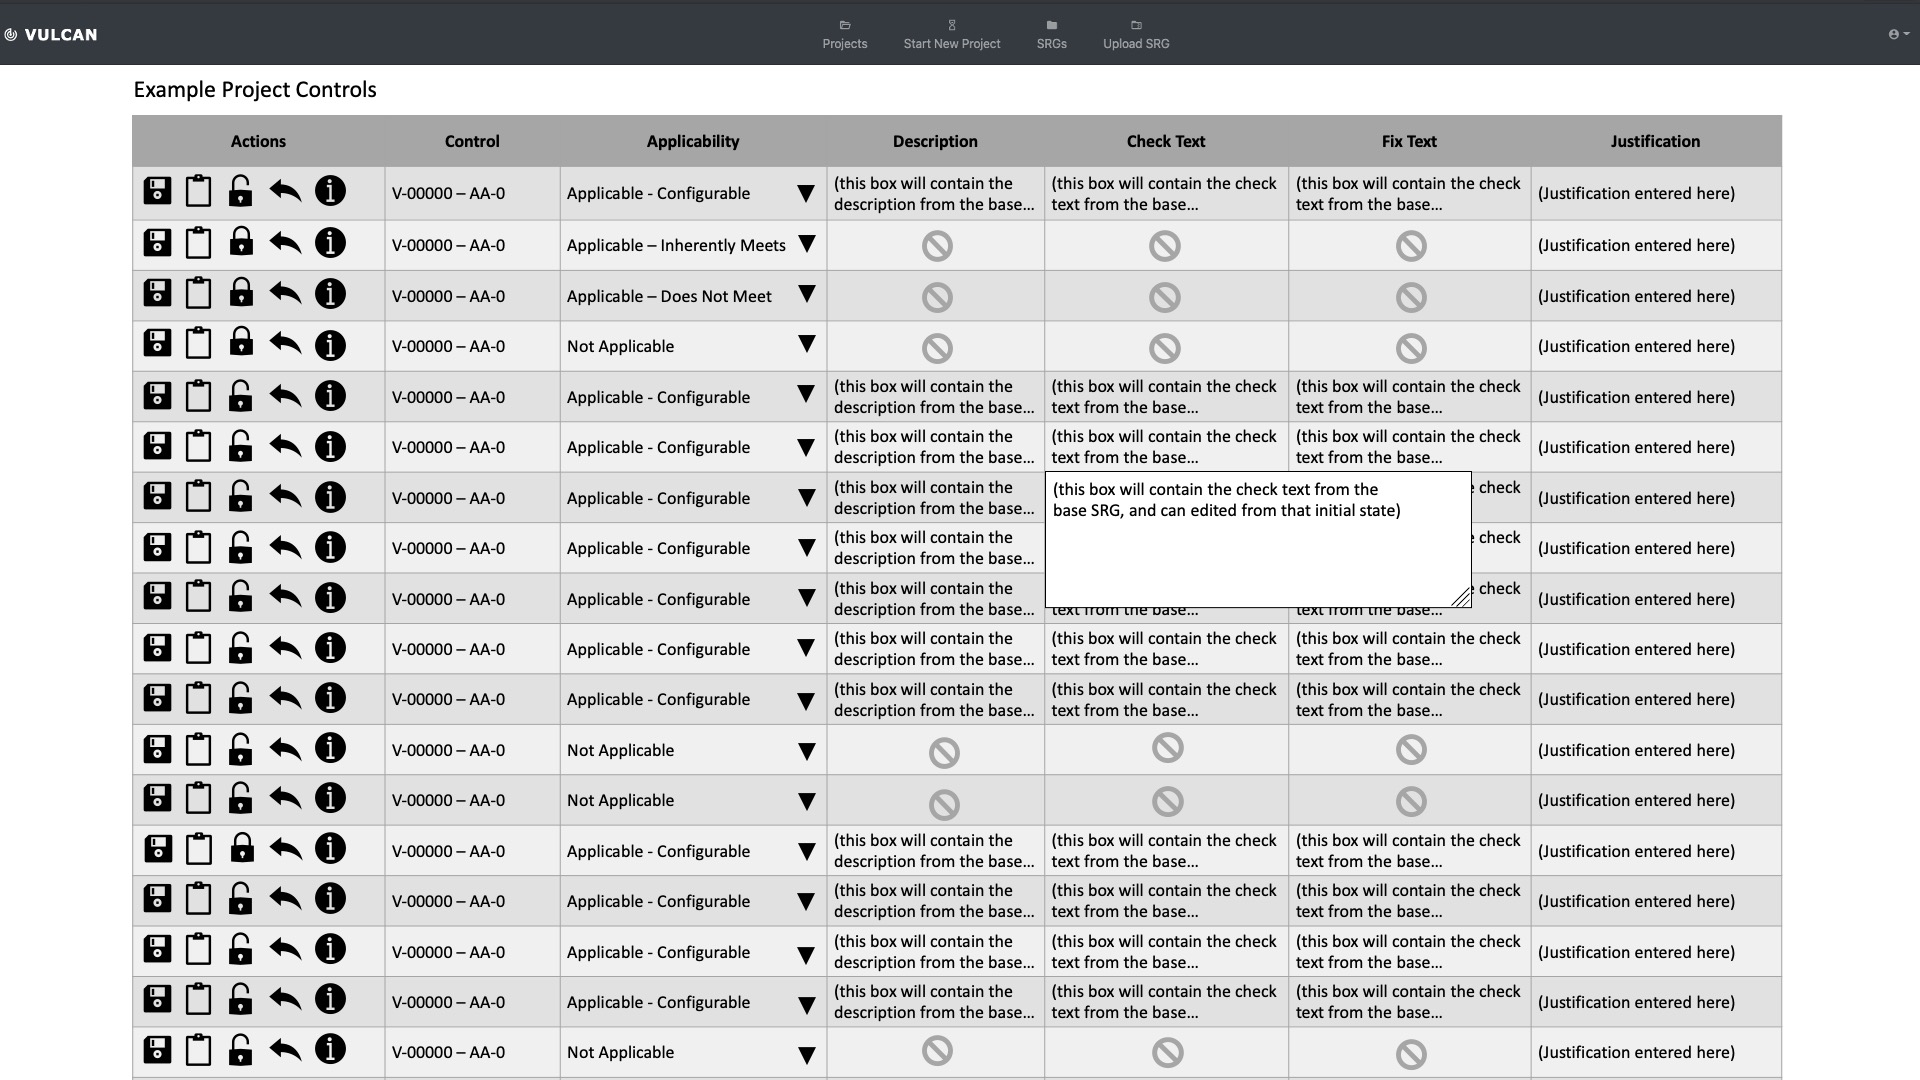Image resolution: width=1920 pixels, height=1080 pixels.
Task: Open the Upload SRG page
Action: pos(1135,34)
